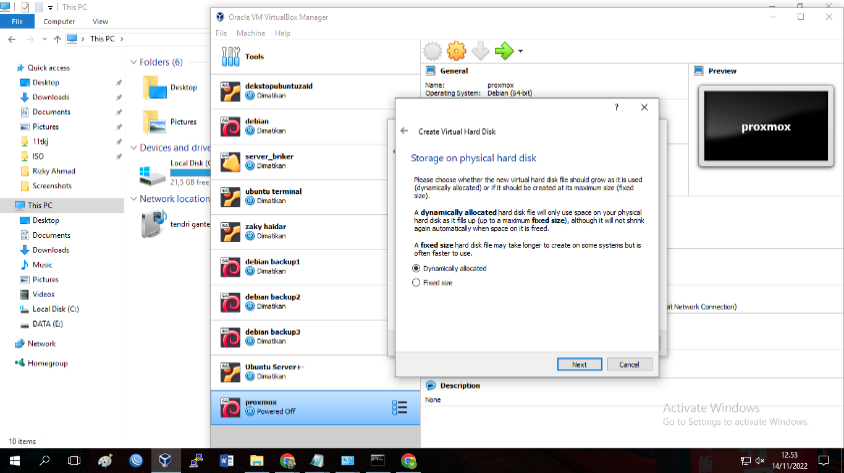Select the dekstopubuntuzaid virtual machine
The height and width of the screenshot is (473, 844).
coord(315,91)
